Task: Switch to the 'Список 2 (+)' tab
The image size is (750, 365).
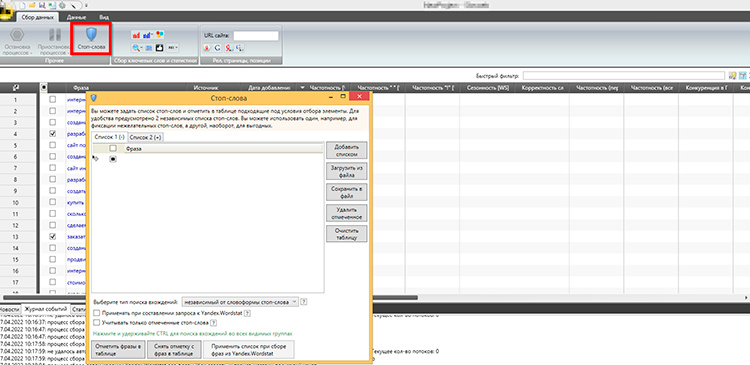Action: tap(145, 137)
